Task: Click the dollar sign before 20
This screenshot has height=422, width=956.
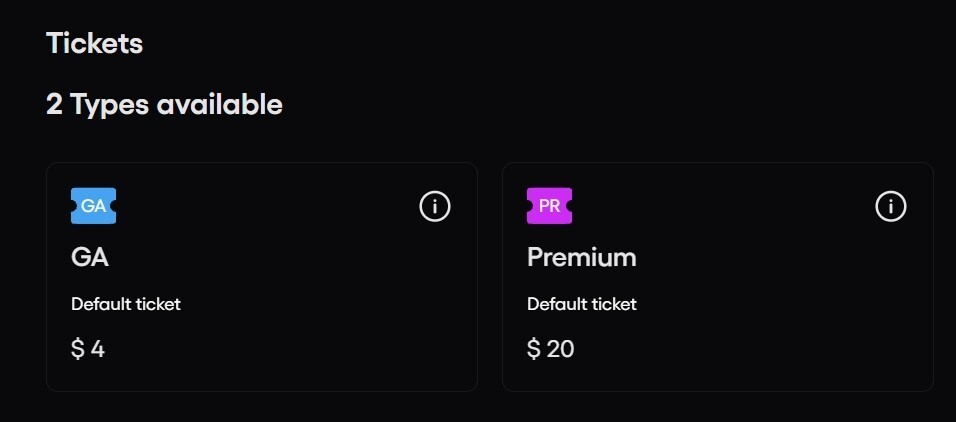Action: 533,349
